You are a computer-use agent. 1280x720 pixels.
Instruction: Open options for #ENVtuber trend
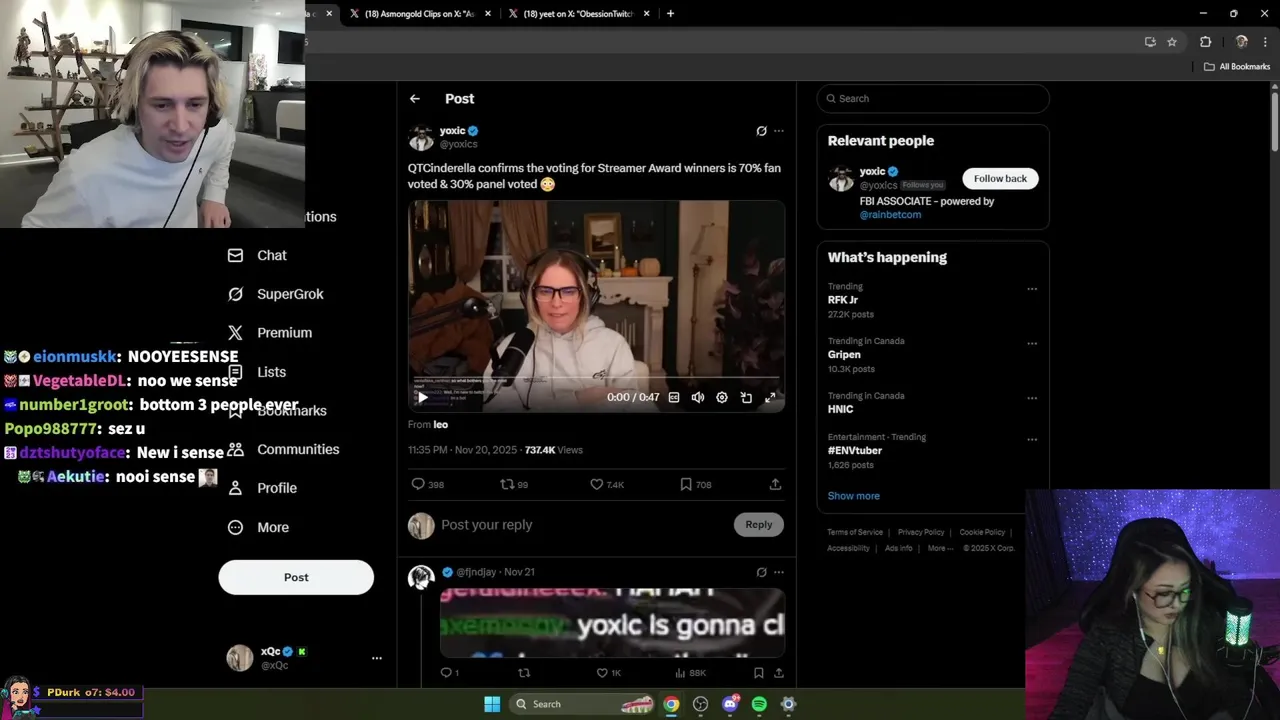[1032, 440]
